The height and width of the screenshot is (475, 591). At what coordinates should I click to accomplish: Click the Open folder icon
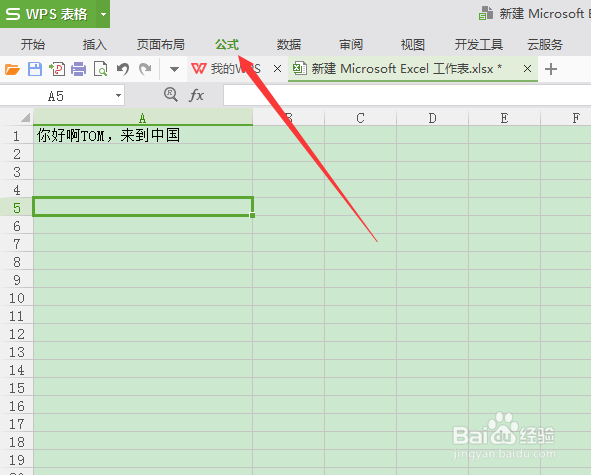tap(12, 69)
